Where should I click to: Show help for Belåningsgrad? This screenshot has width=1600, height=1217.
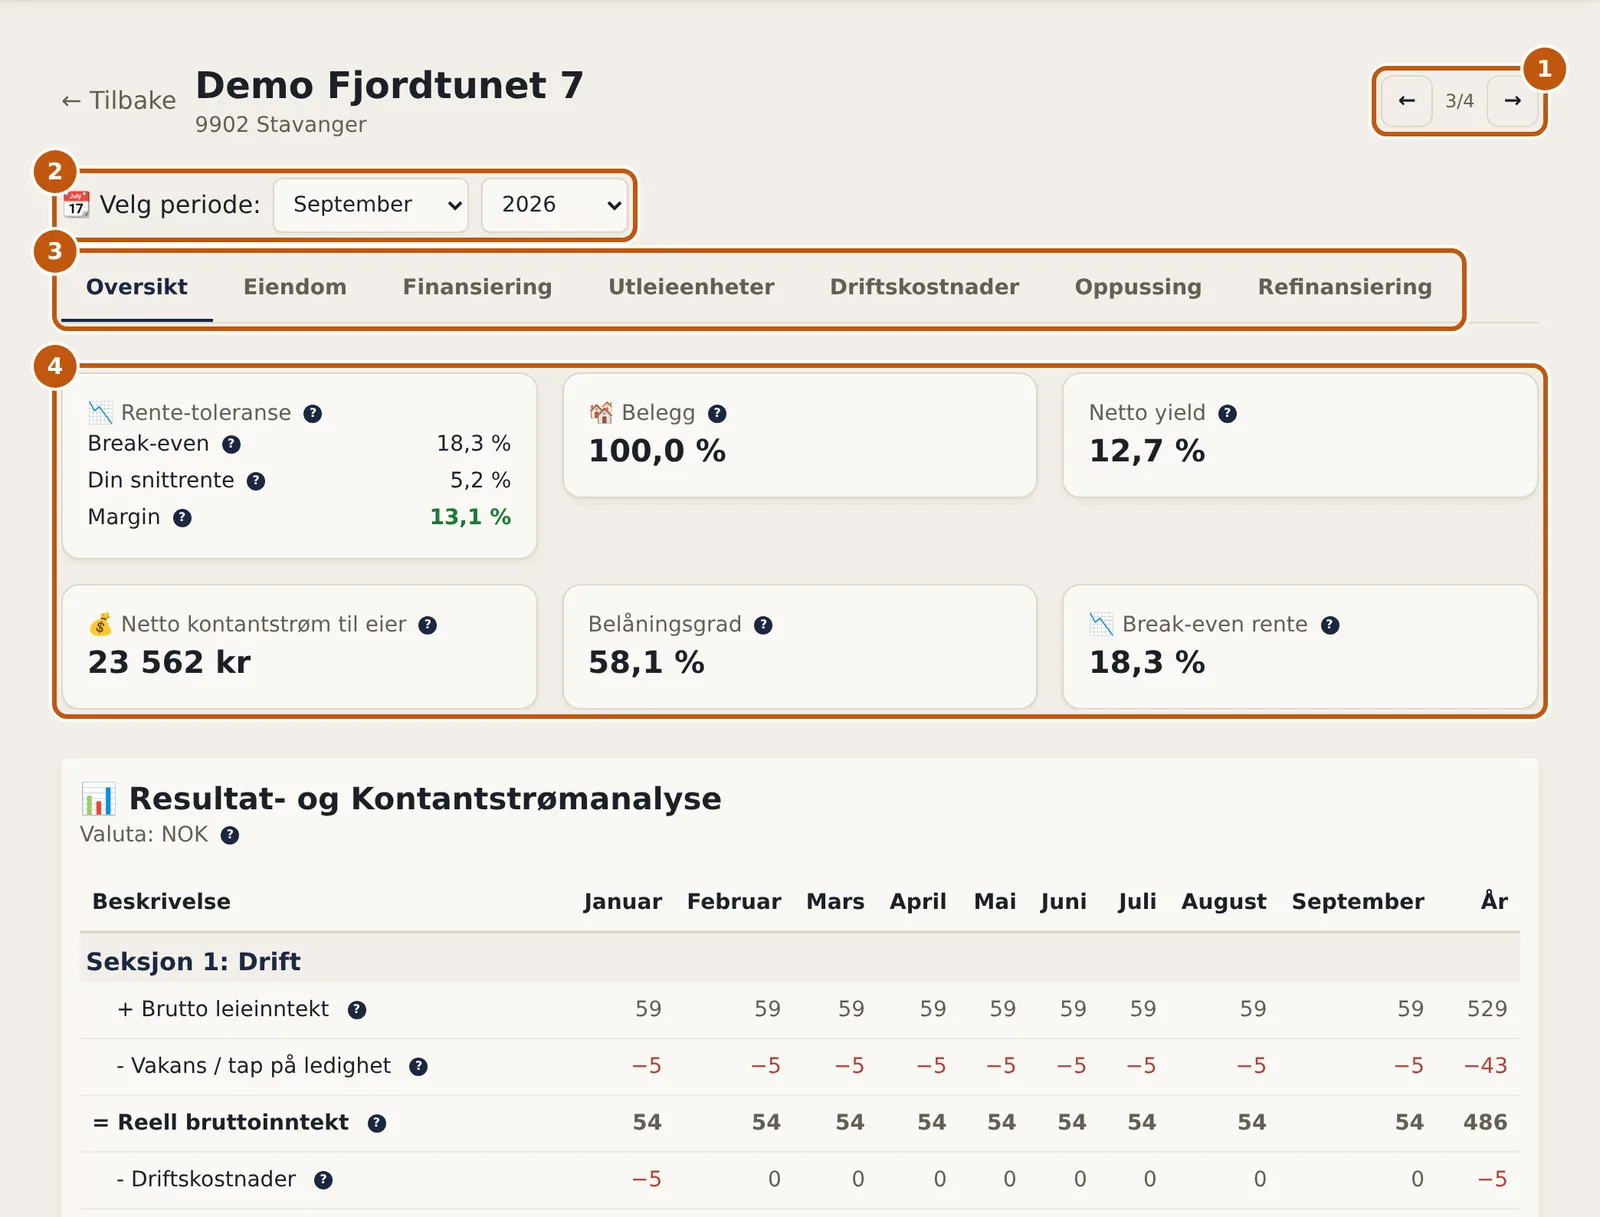pyautogui.click(x=763, y=625)
